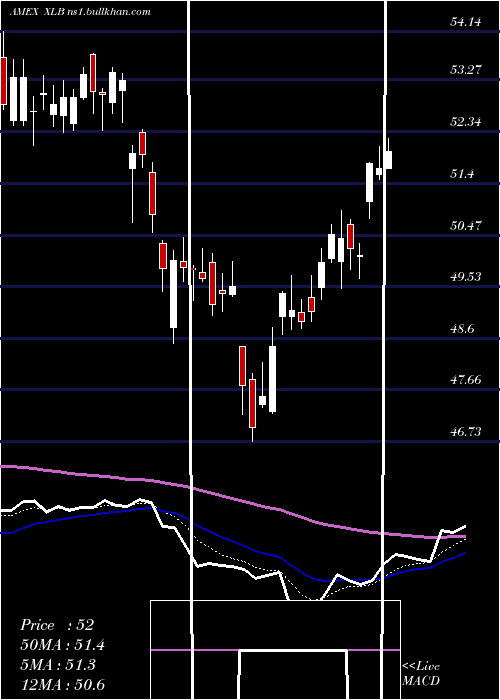Click the 47.66 price axis label
Viewport: 500px width, 700px height.
click(466, 380)
